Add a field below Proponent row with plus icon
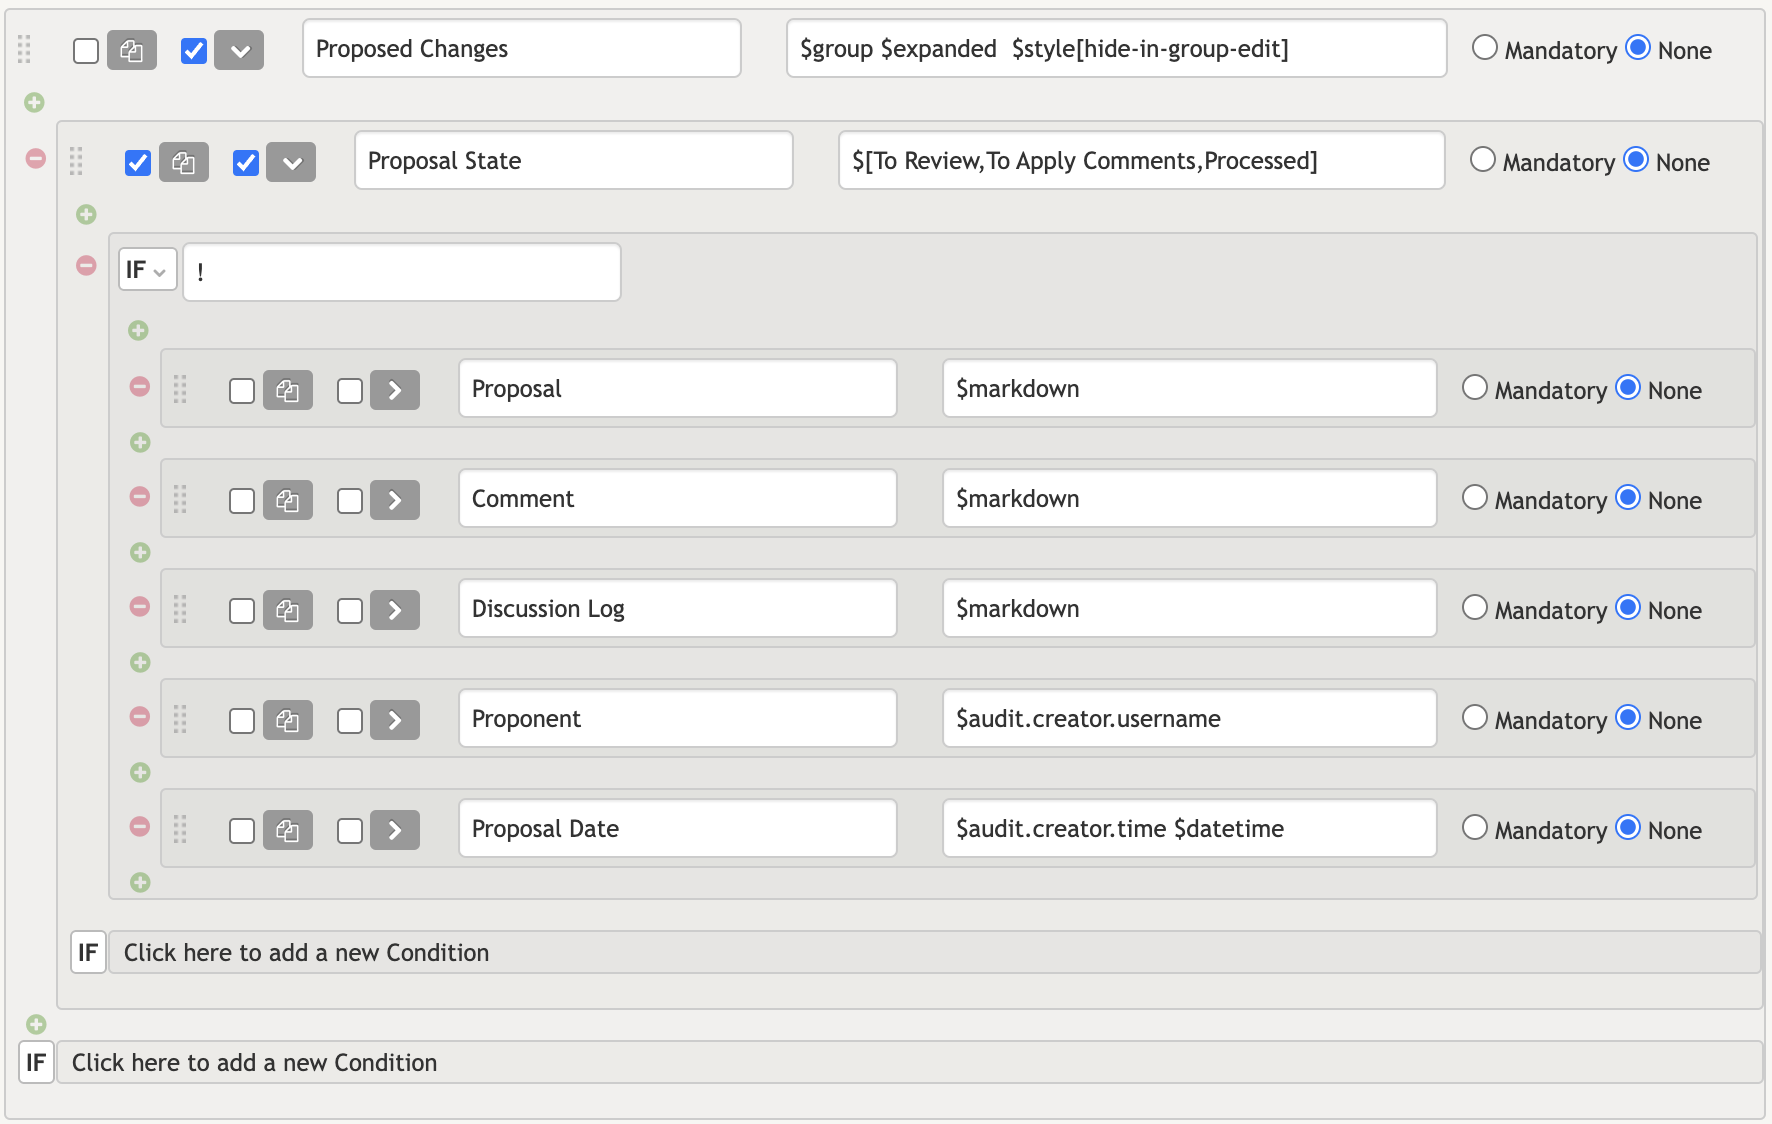Viewport: 1772px width, 1124px height. (140, 772)
